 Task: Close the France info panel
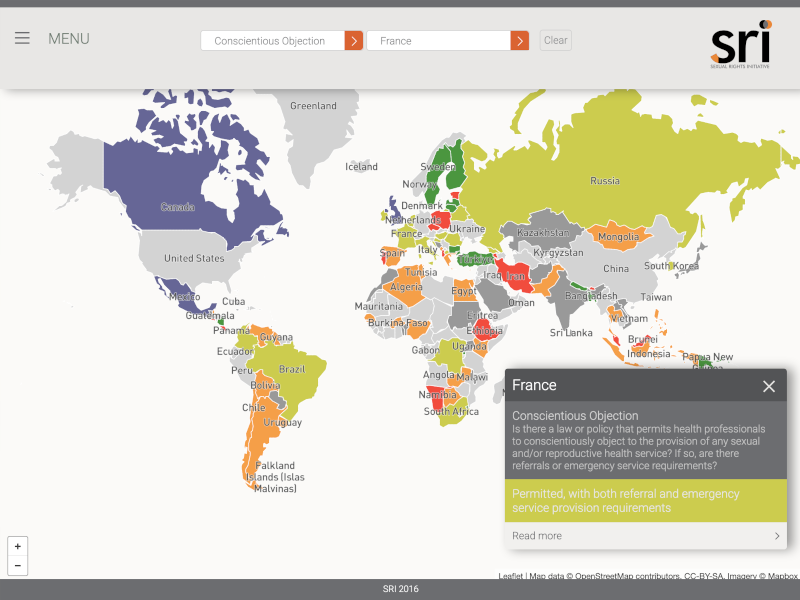click(768, 386)
